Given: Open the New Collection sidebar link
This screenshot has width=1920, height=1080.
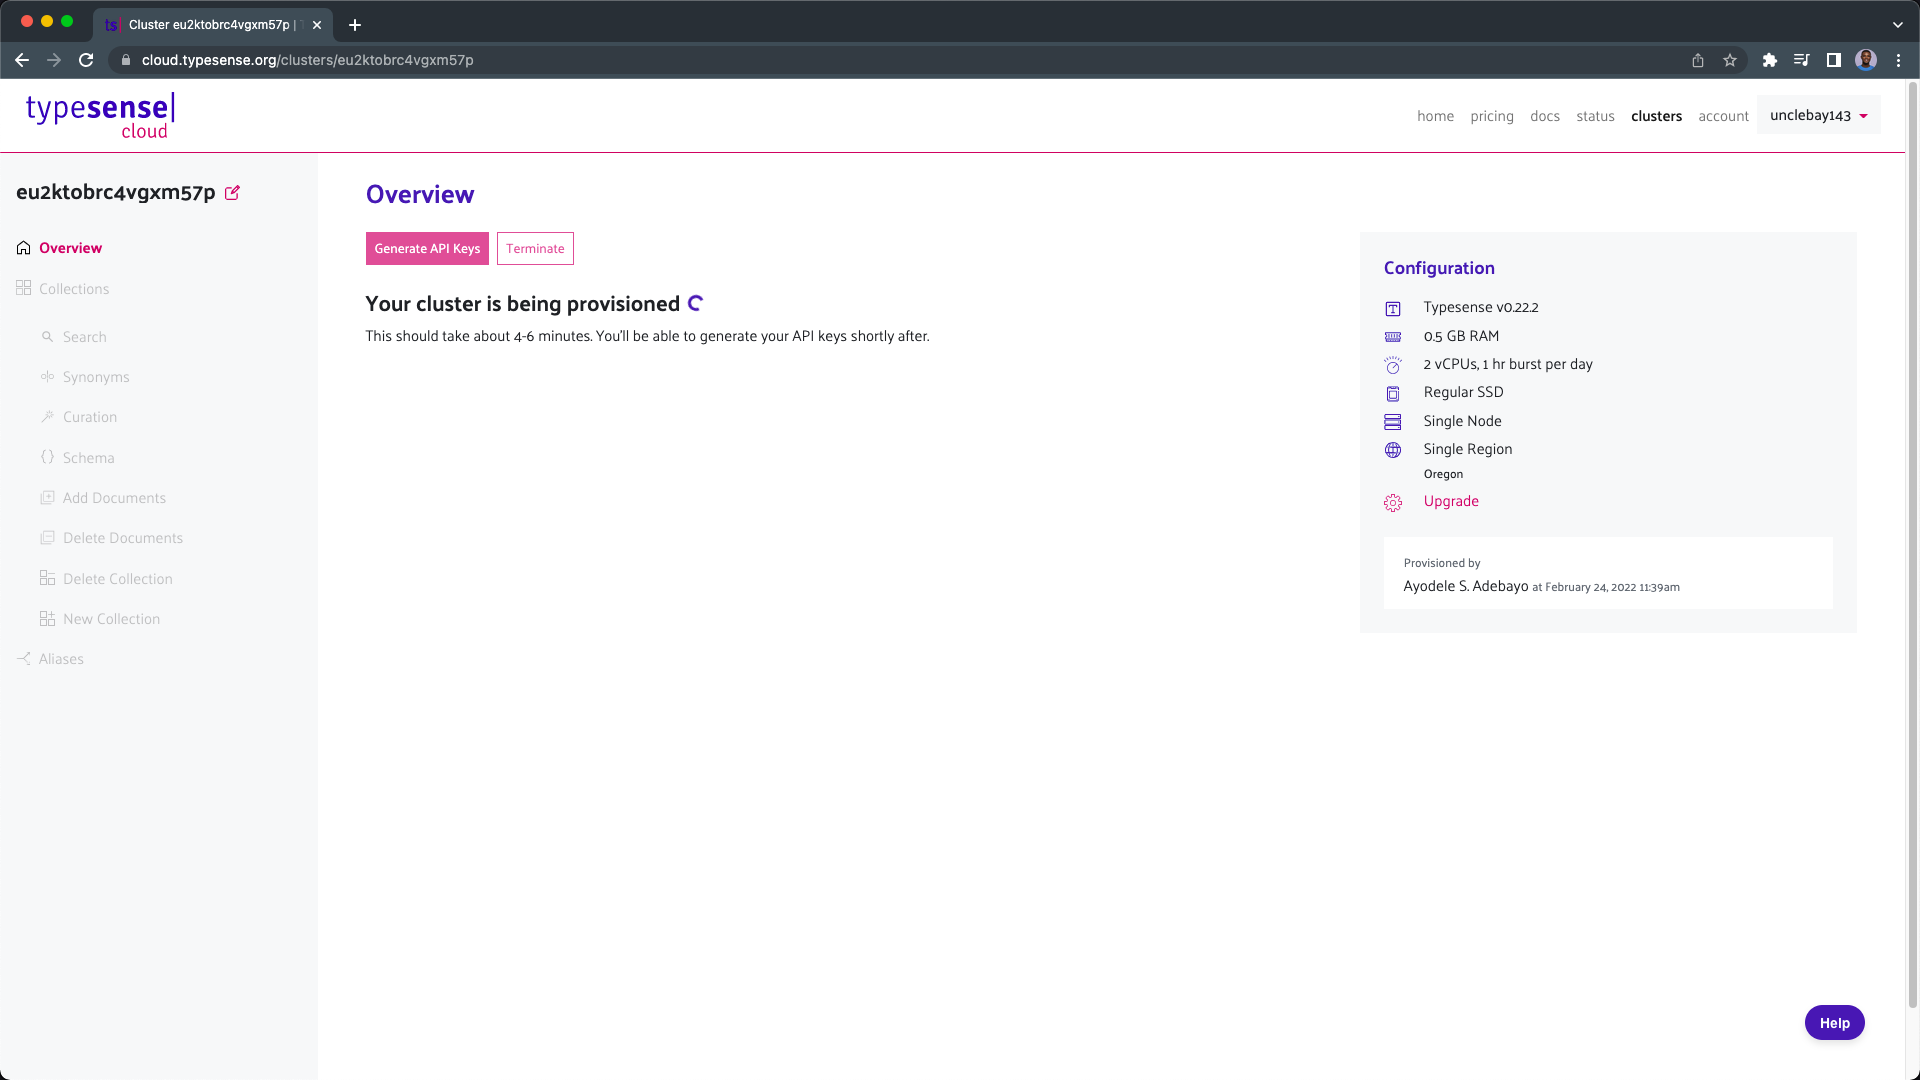Looking at the screenshot, I should coord(111,619).
